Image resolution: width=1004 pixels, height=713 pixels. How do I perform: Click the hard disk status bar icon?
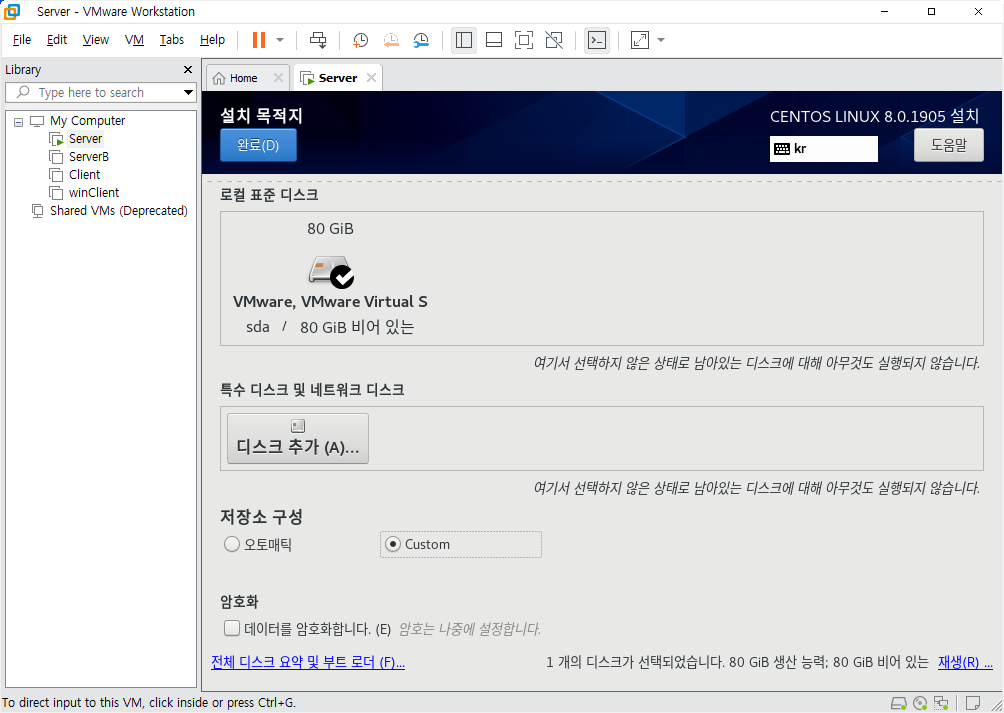pyautogui.click(x=899, y=703)
